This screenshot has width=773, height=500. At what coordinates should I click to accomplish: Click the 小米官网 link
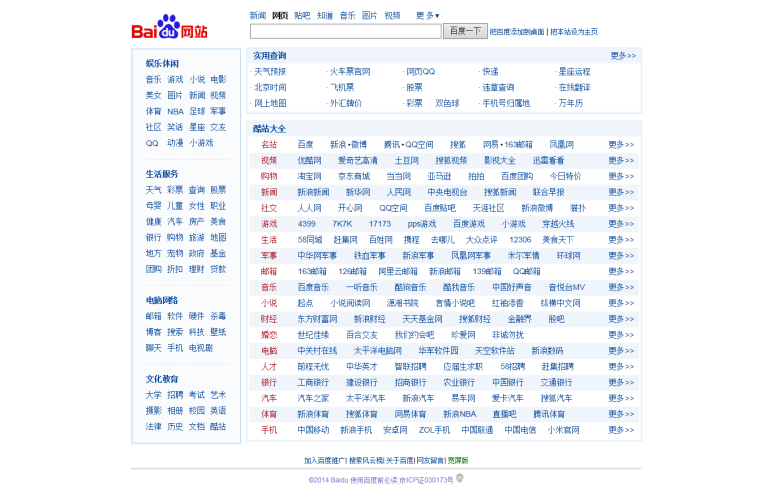pyautogui.click(x=563, y=430)
